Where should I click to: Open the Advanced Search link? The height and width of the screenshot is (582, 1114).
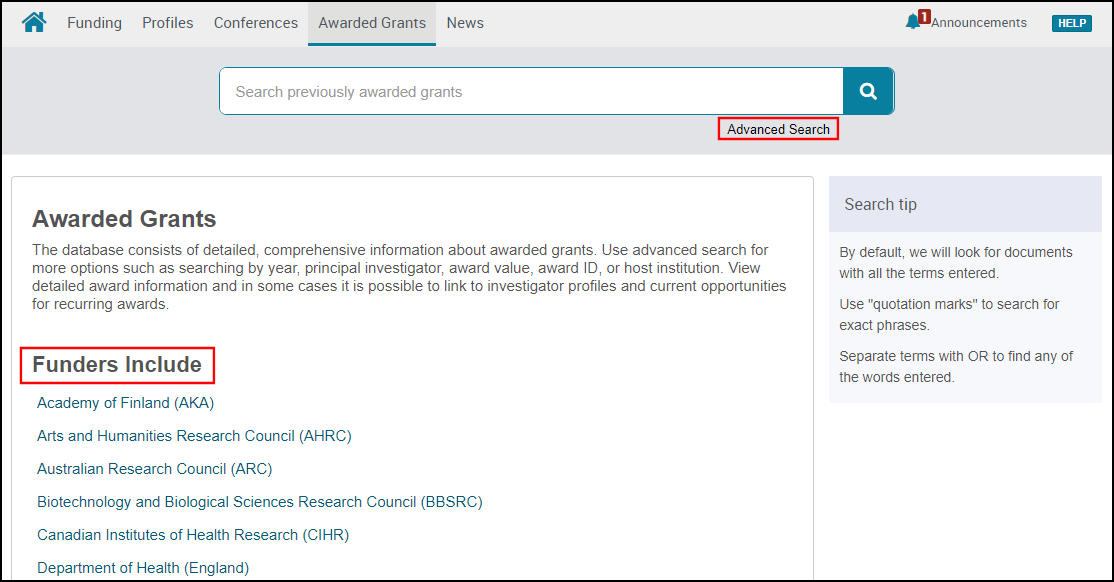pyautogui.click(x=778, y=129)
